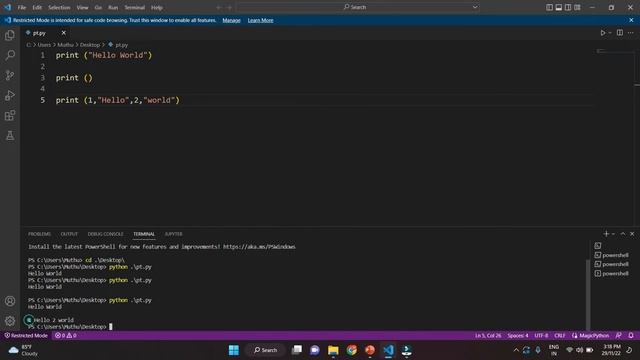
Task: Open the Edit menu
Action: [x=37, y=7]
